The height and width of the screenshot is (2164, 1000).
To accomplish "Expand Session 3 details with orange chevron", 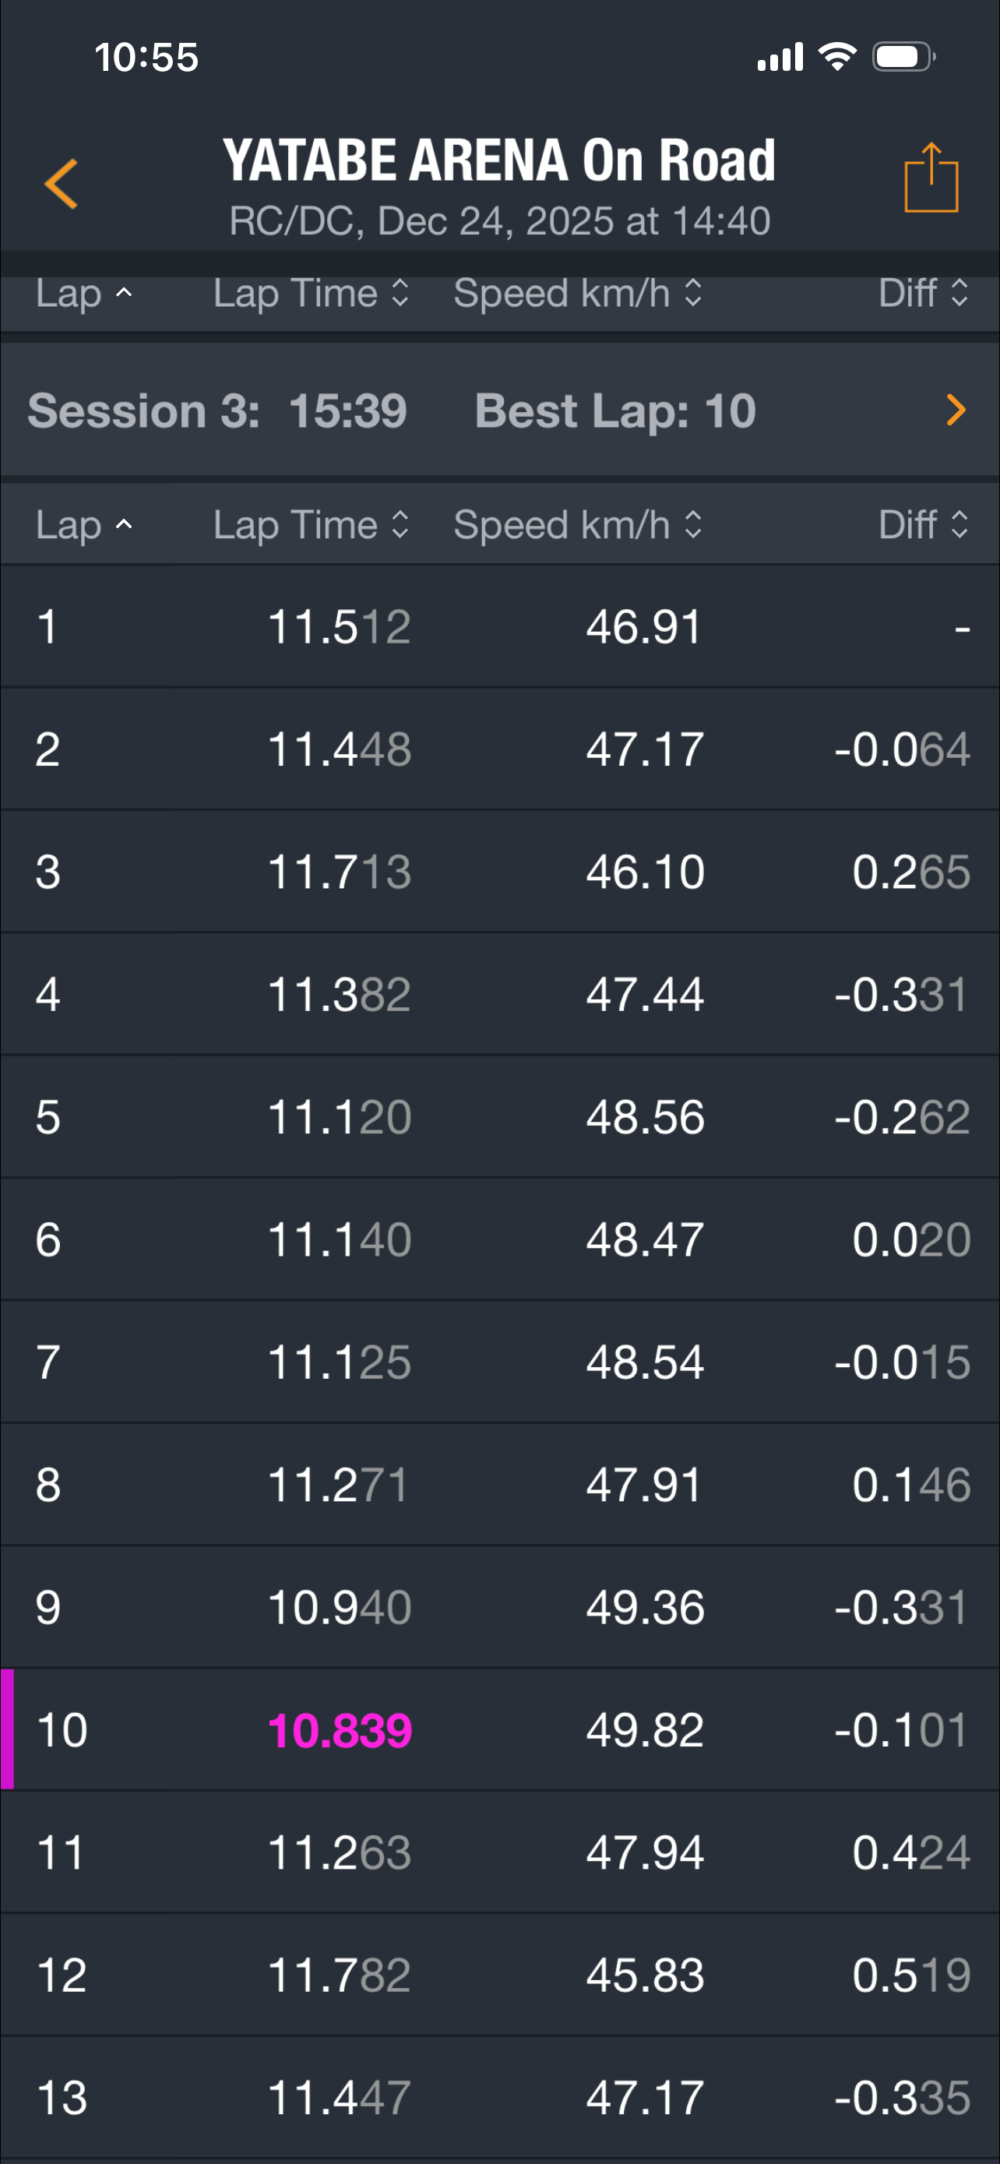I will tap(956, 410).
